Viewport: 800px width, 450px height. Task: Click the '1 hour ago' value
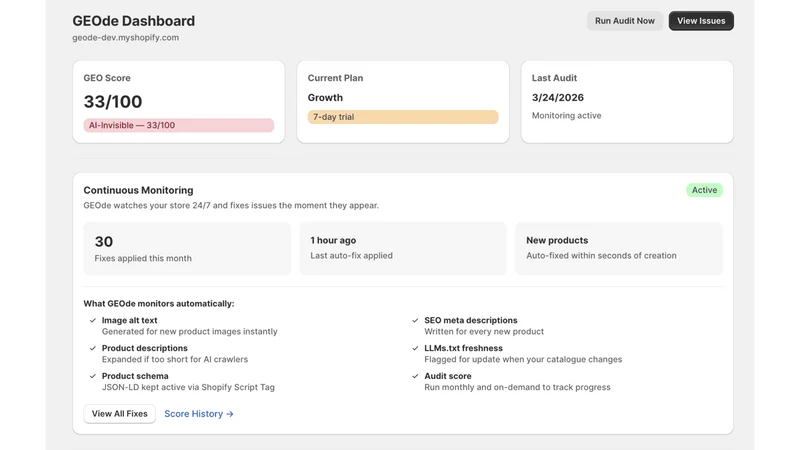[x=333, y=240]
